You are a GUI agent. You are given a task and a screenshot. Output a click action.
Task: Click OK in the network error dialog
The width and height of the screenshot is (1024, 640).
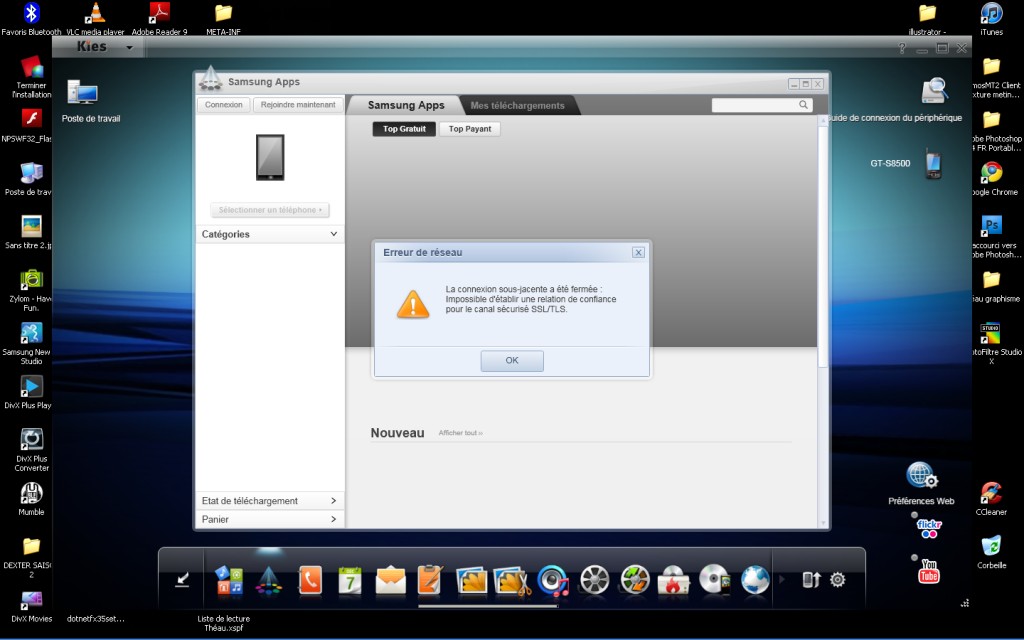512,360
